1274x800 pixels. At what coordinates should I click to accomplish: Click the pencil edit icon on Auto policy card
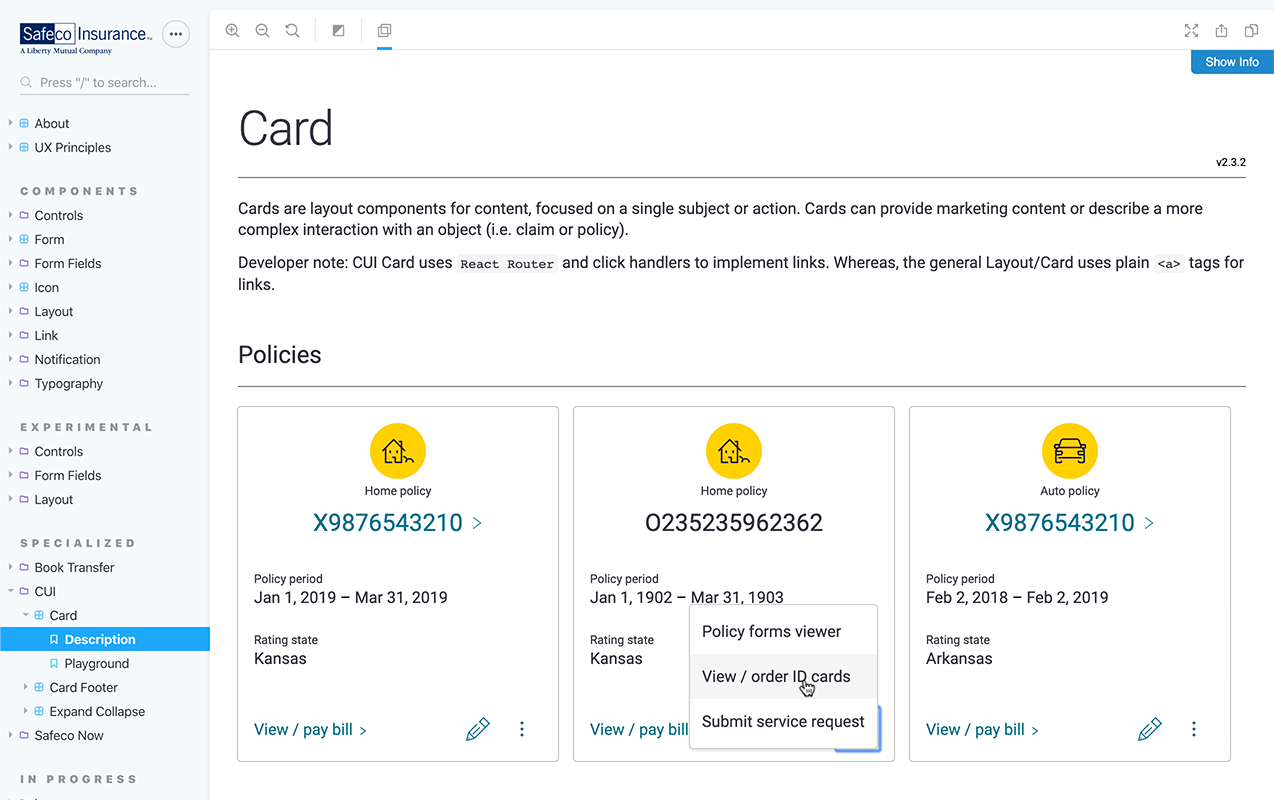1150,730
